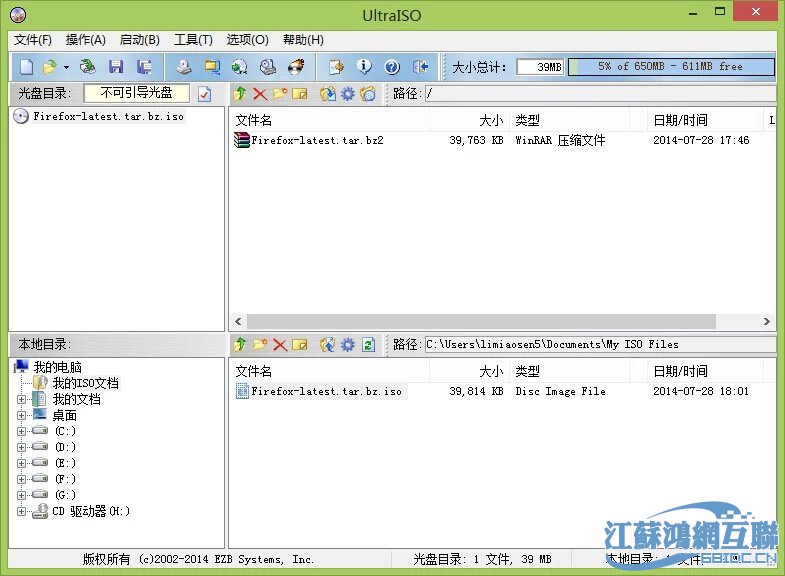The height and width of the screenshot is (576, 785).
Task: Create a new ISO with the New icon
Action: click(x=27, y=67)
